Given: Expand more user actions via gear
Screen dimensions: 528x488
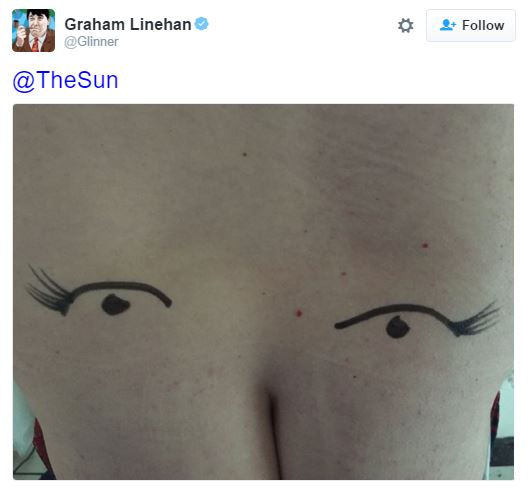Looking at the screenshot, I should point(405,26).
